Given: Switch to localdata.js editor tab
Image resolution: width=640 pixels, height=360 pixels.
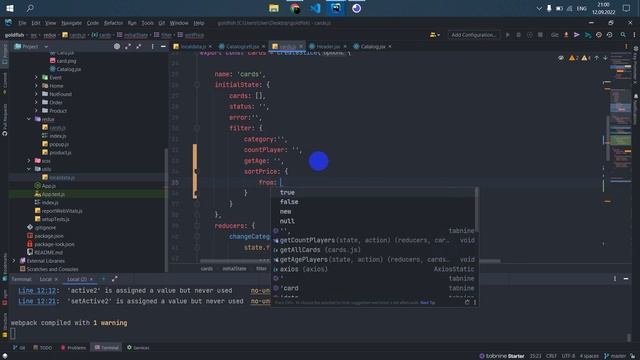Looking at the screenshot, I should [x=192, y=47].
